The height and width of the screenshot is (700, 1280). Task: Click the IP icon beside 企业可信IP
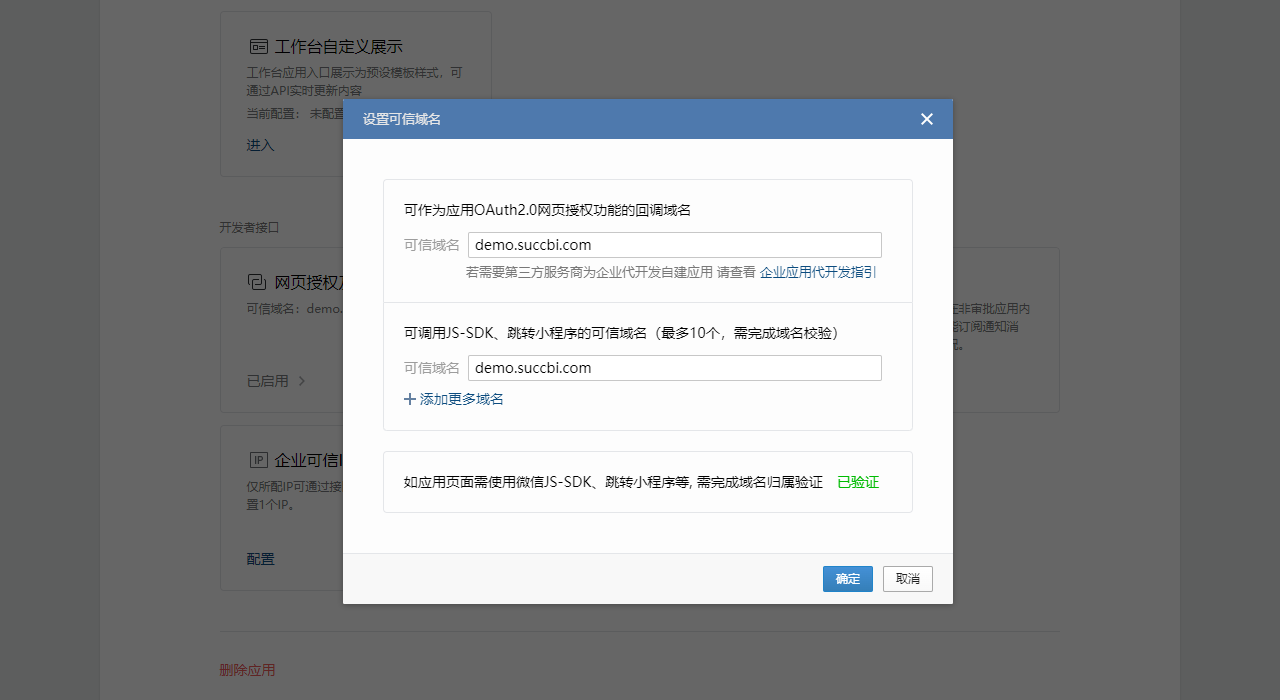click(257, 459)
